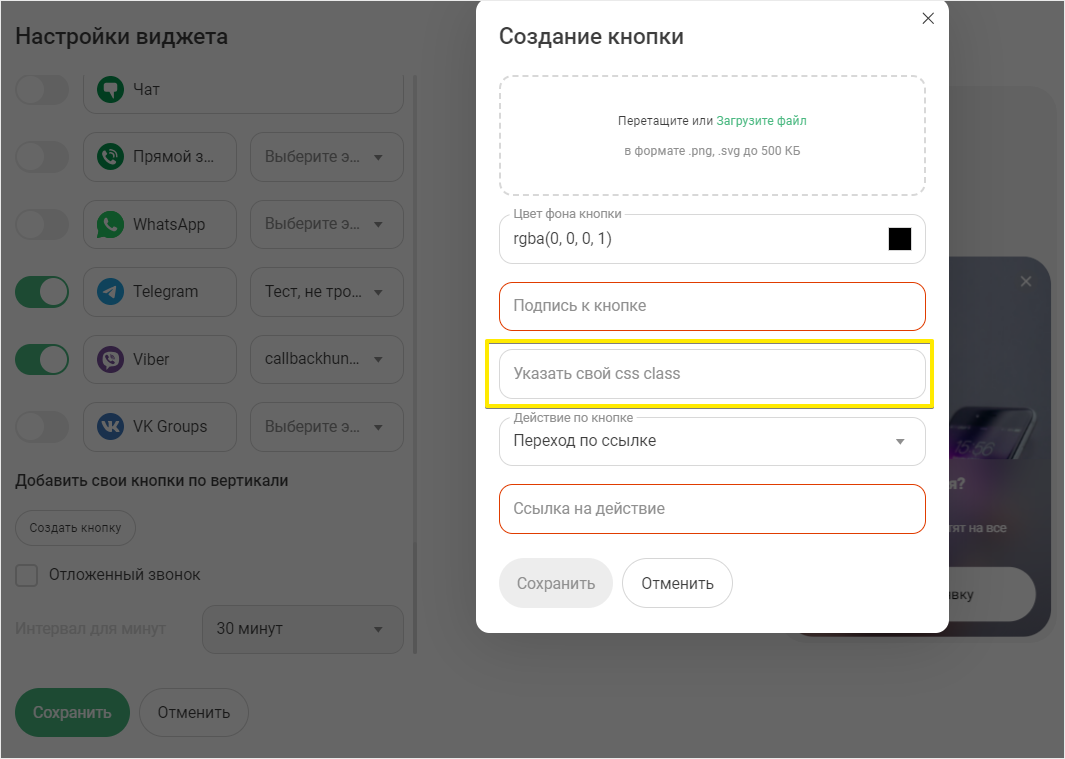Enable the Прямой звонок toggle
The height and width of the screenshot is (759, 1065).
[42, 156]
